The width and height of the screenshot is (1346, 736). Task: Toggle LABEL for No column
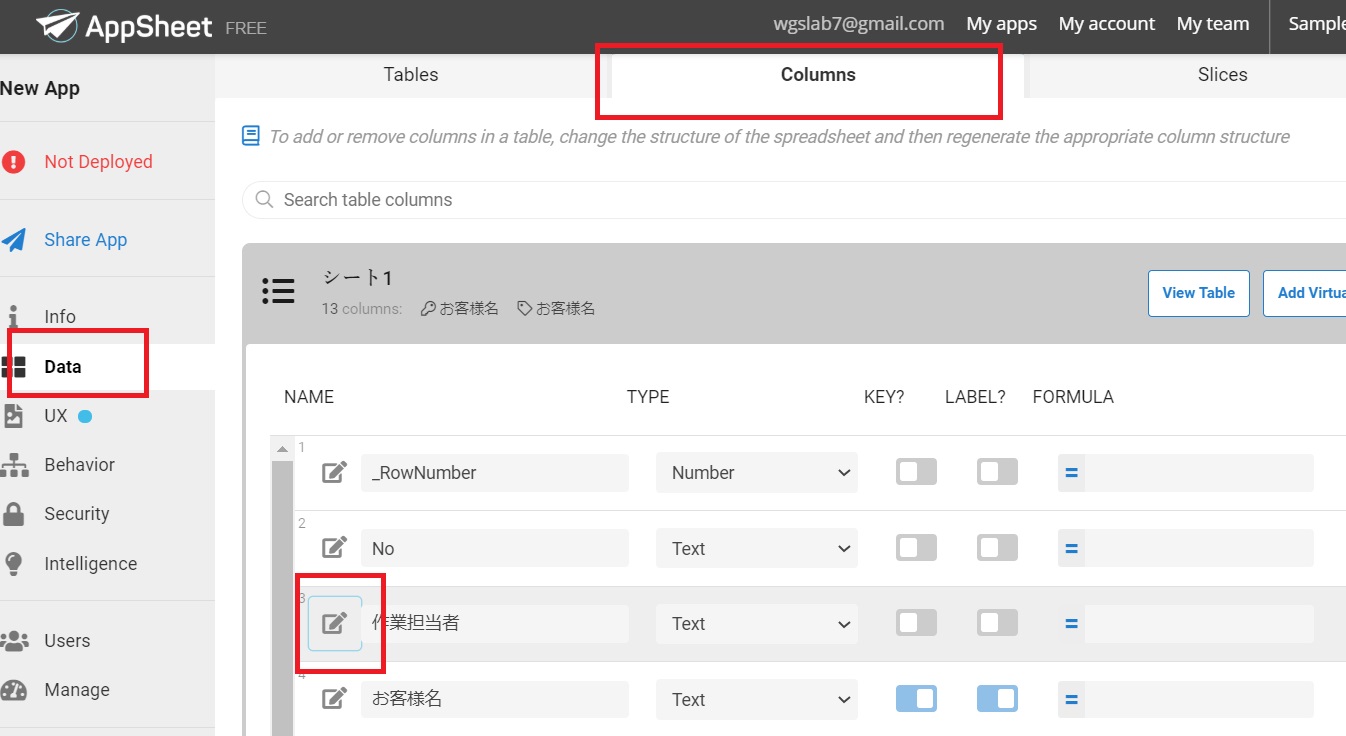tap(997, 548)
